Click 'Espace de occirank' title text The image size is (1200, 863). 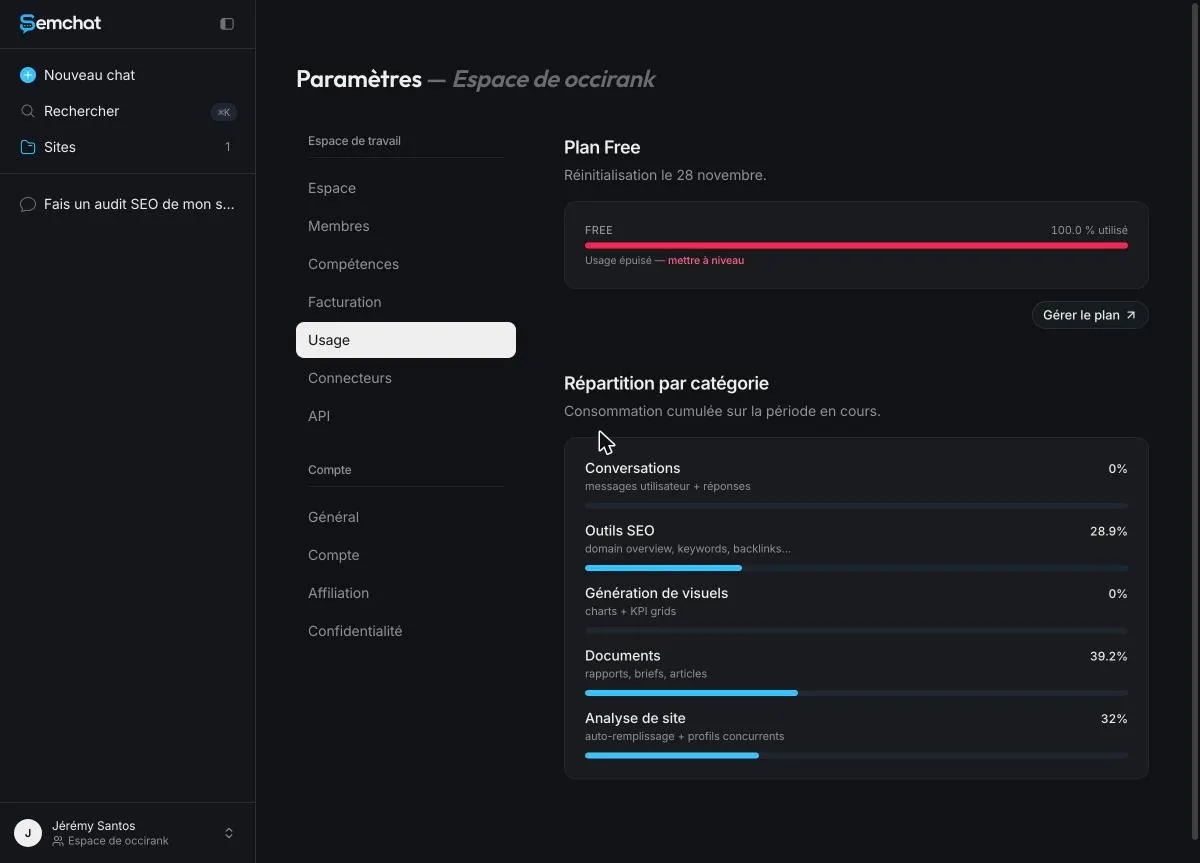(x=554, y=79)
